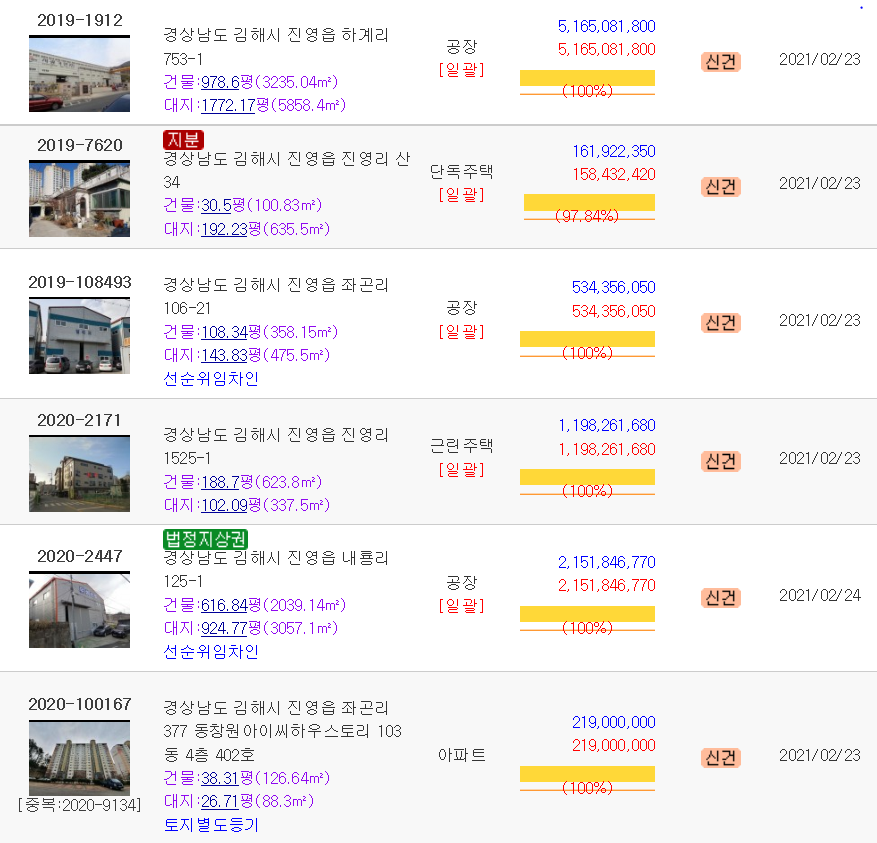The image size is (877, 843).
Task: Click 선순위임차인 note under 좌곤리 106-21
Action: pos(210,379)
